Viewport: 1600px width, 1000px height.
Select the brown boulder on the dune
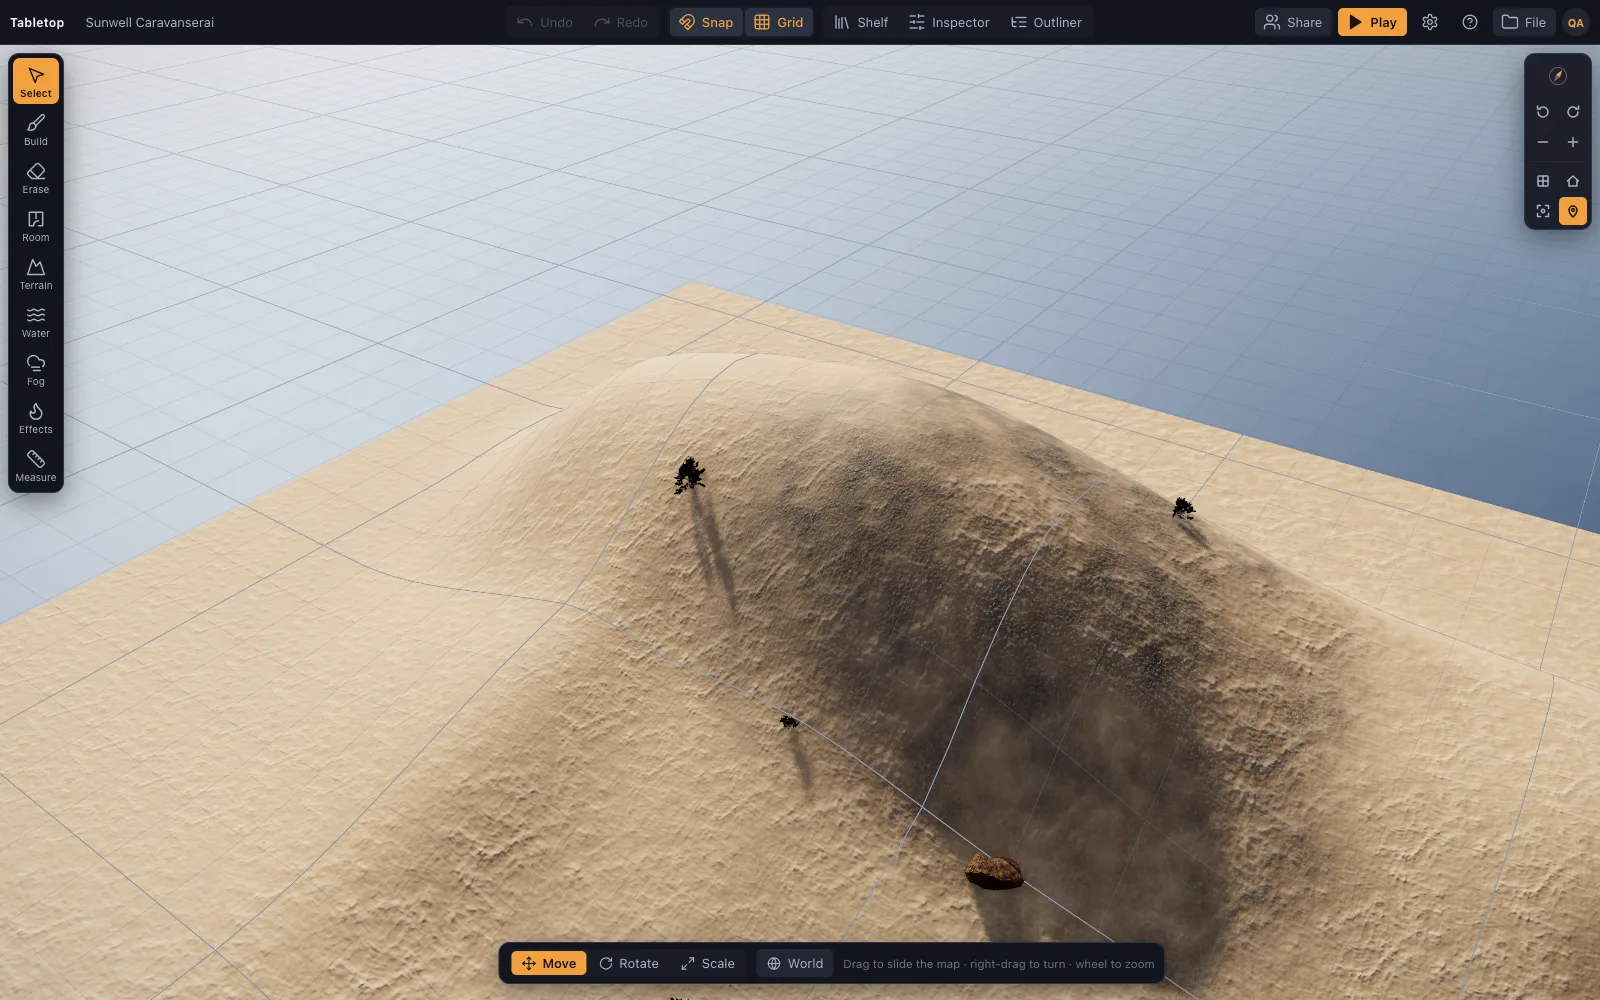(x=994, y=872)
